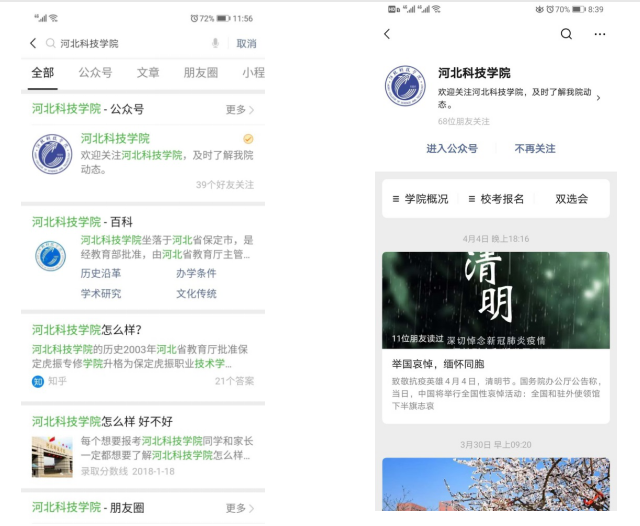640x526 pixels.
Task: Tap the 知乎 source icon
Action: coord(38,382)
